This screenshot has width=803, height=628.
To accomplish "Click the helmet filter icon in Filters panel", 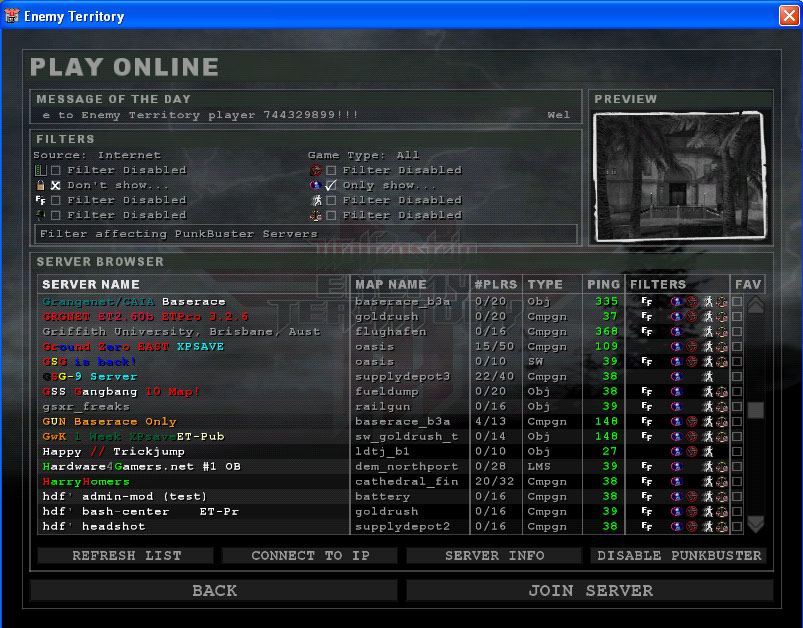I will click(x=40, y=215).
